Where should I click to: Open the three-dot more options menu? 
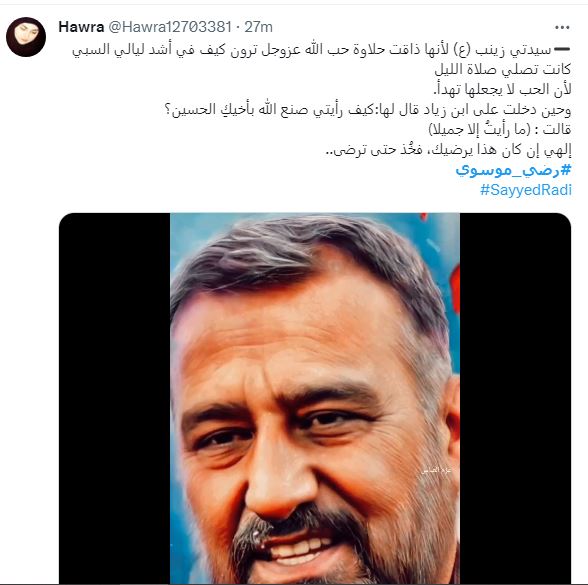pyautogui.click(x=562, y=27)
